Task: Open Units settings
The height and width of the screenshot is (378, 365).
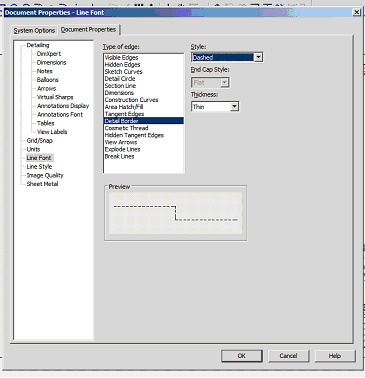Action: tap(33, 149)
